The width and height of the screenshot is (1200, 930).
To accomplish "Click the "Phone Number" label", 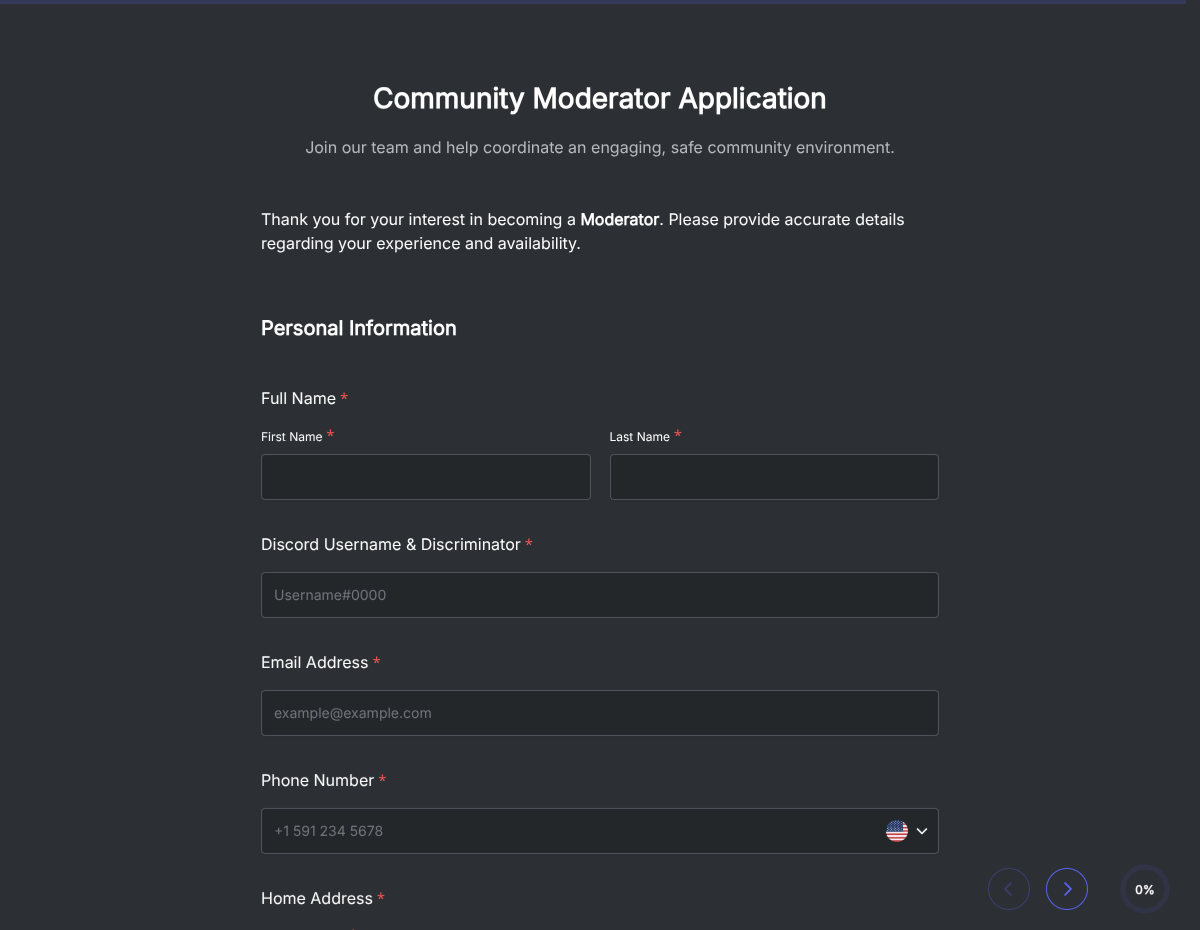I will tap(317, 780).
